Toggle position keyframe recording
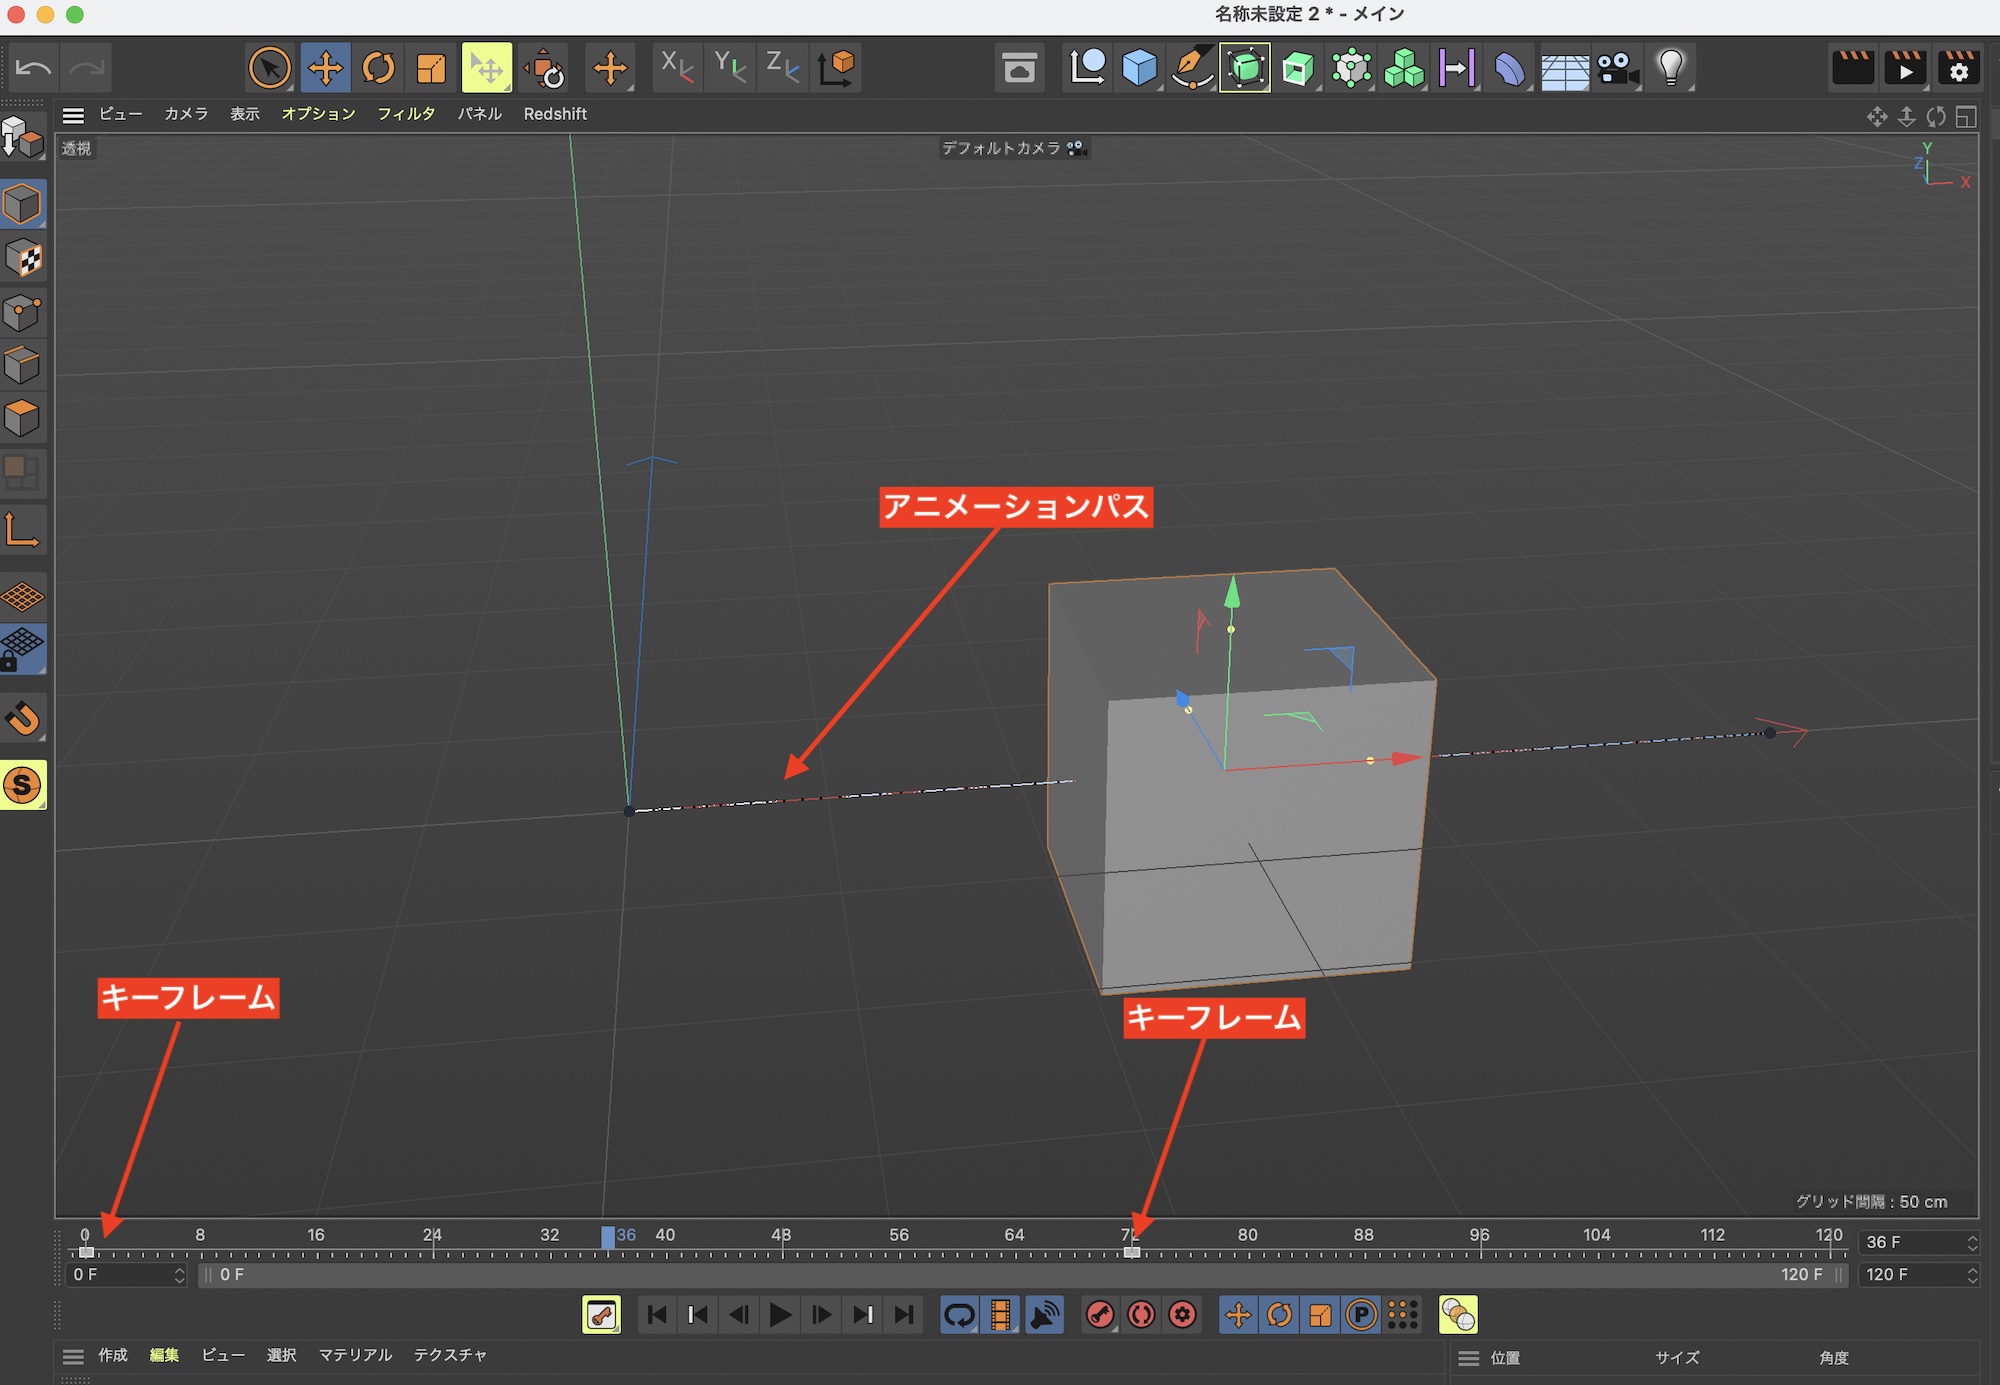Image resolution: width=2000 pixels, height=1385 pixels. click(x=1238, y=1315)
